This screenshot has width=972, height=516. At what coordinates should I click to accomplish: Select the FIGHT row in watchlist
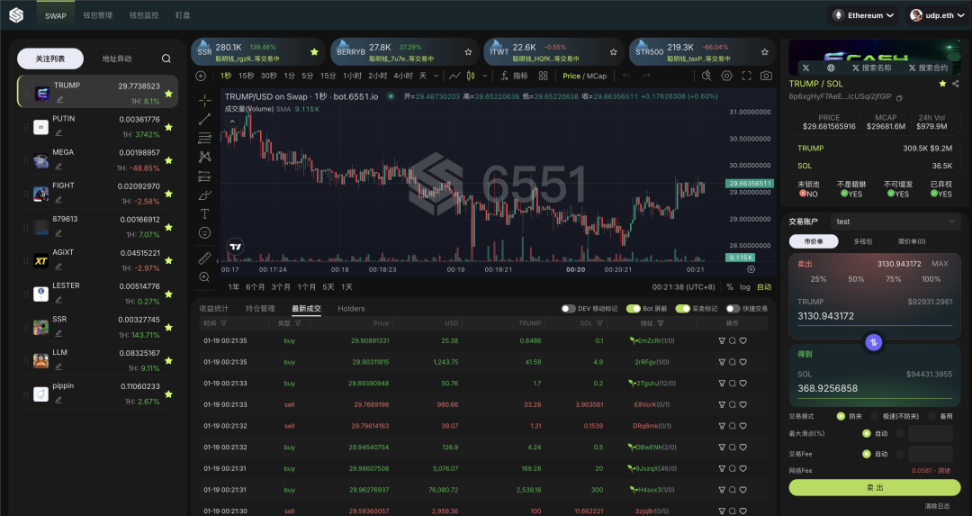click(98, 193)
